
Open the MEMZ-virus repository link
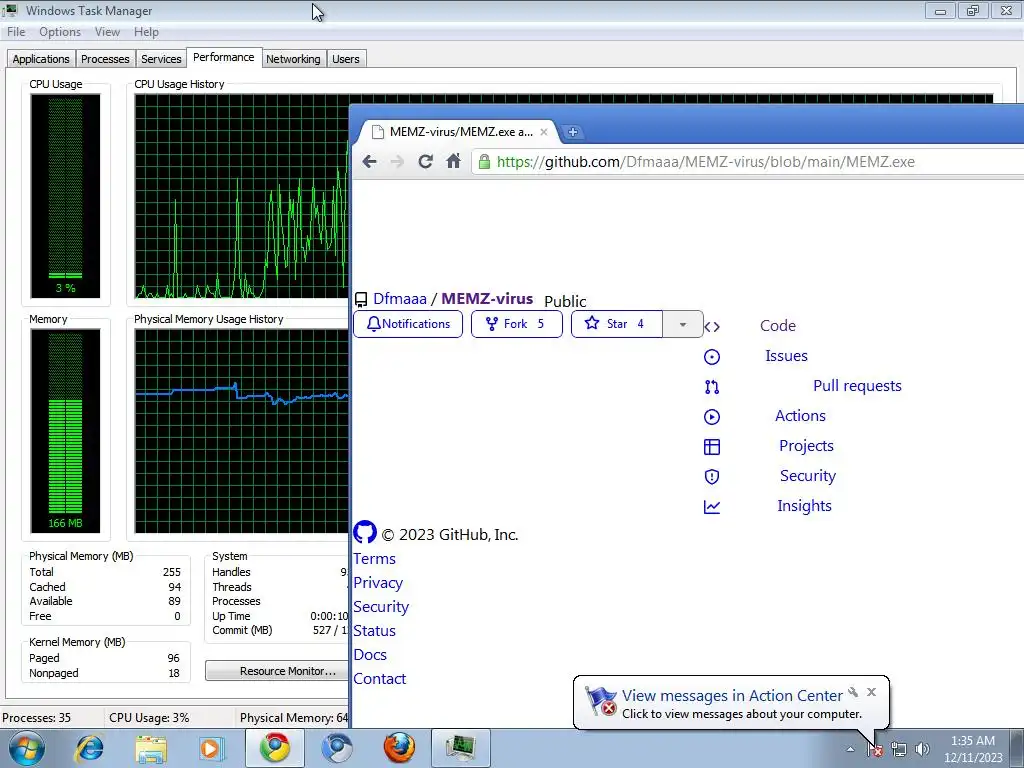point(487,299)
